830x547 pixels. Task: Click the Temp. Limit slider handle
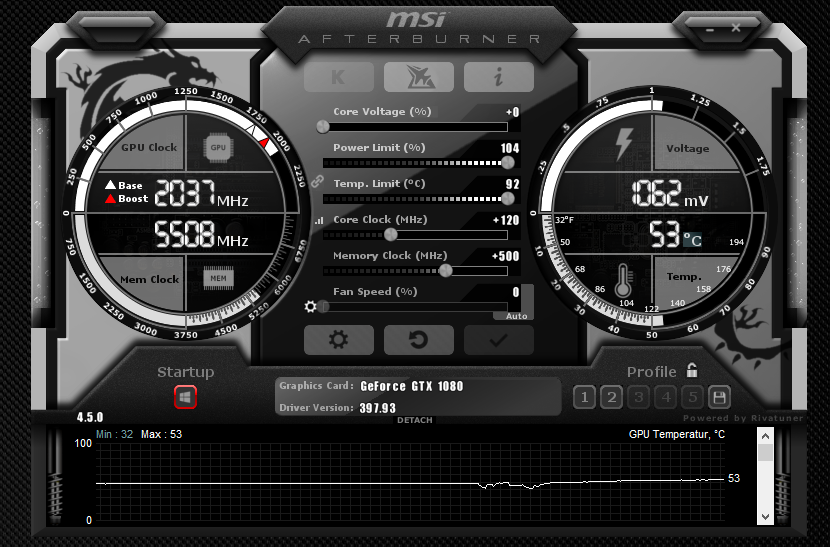click(x=508, y=199)
